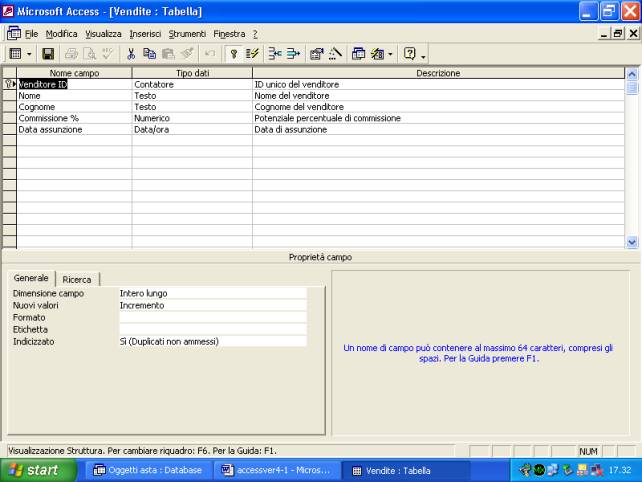This screenshot has width=642, height=482.
Task: Open the Indexes toolbar icon
Action: point(252,54)
